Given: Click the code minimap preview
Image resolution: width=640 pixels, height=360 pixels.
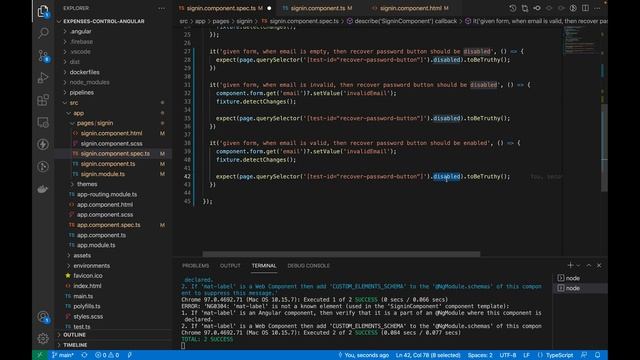Looking at the screenshot, I should (581, 40).
